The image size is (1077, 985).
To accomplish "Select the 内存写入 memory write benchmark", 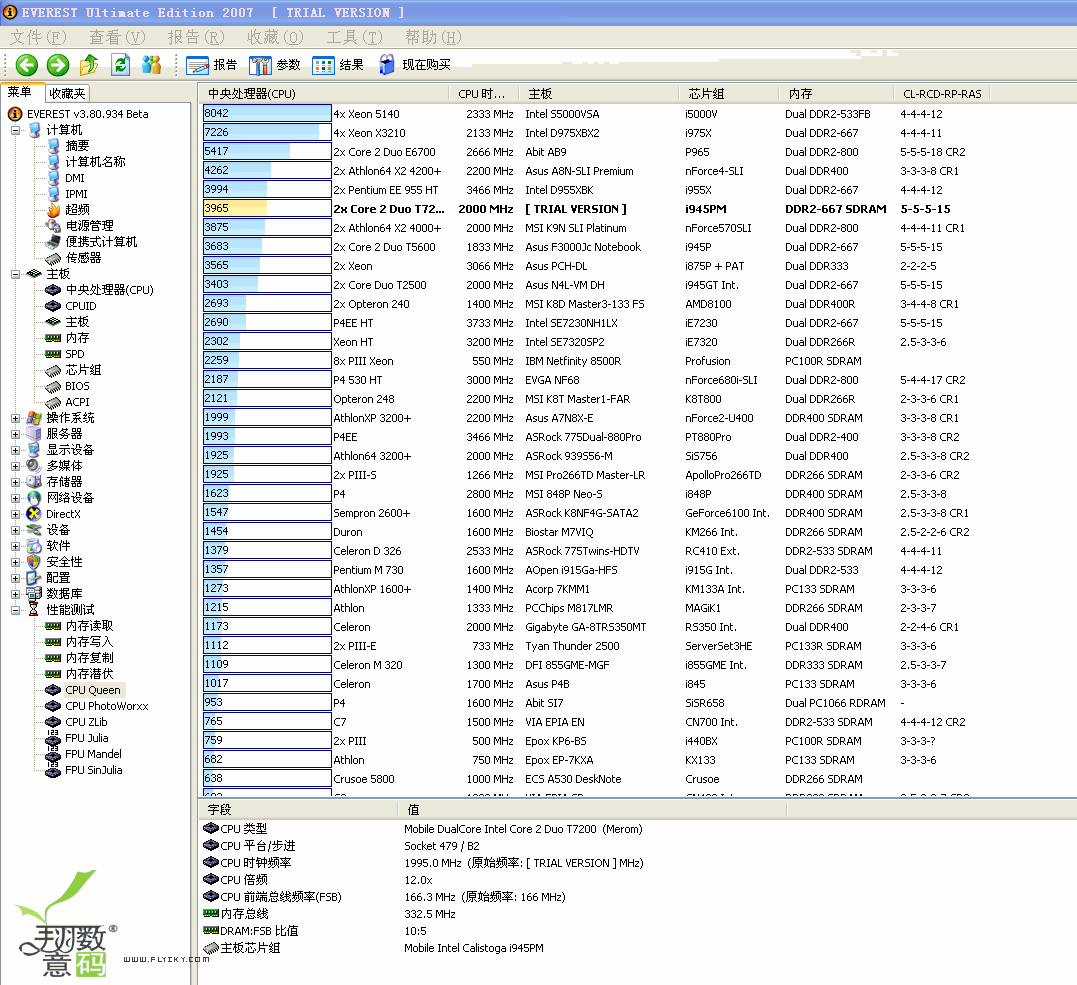I will click(89, 642).
